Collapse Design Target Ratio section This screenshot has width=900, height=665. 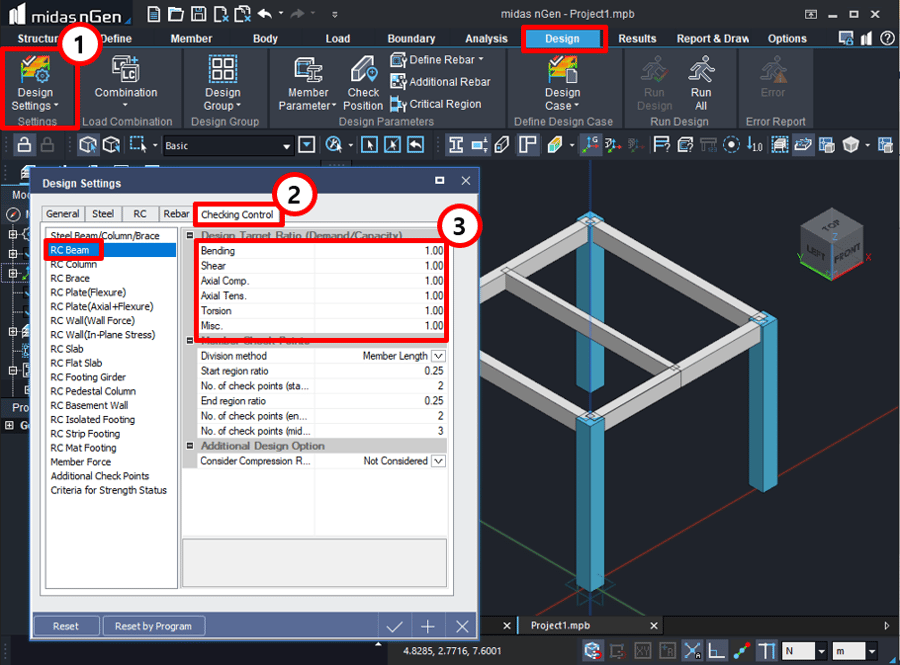pos(190,235)
